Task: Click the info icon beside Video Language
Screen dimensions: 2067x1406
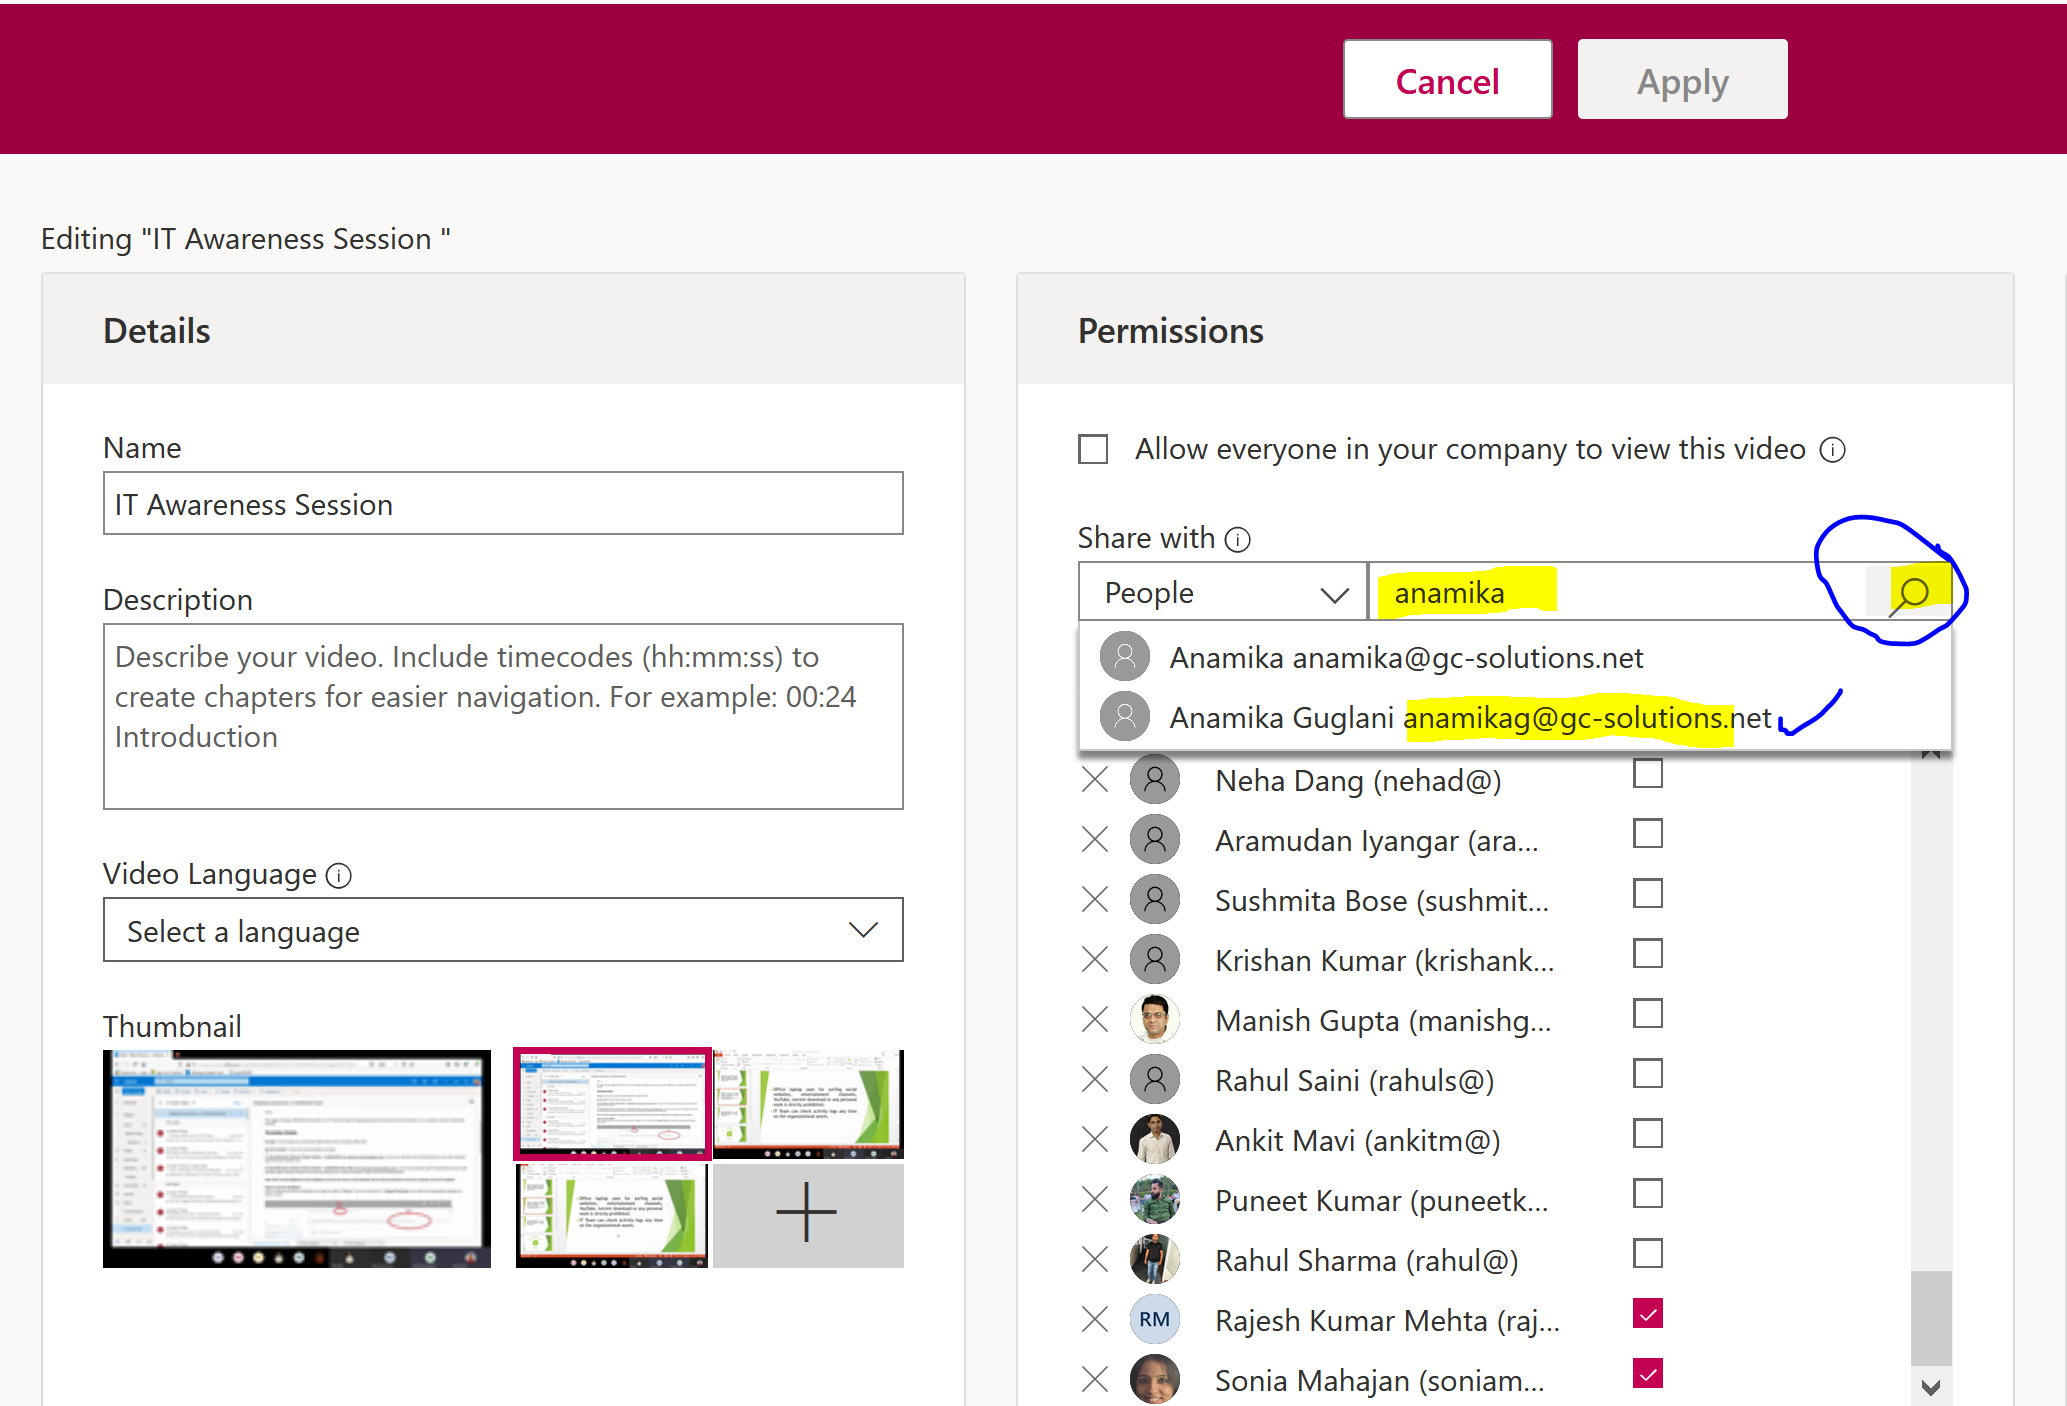Action: tap(339, 876)
